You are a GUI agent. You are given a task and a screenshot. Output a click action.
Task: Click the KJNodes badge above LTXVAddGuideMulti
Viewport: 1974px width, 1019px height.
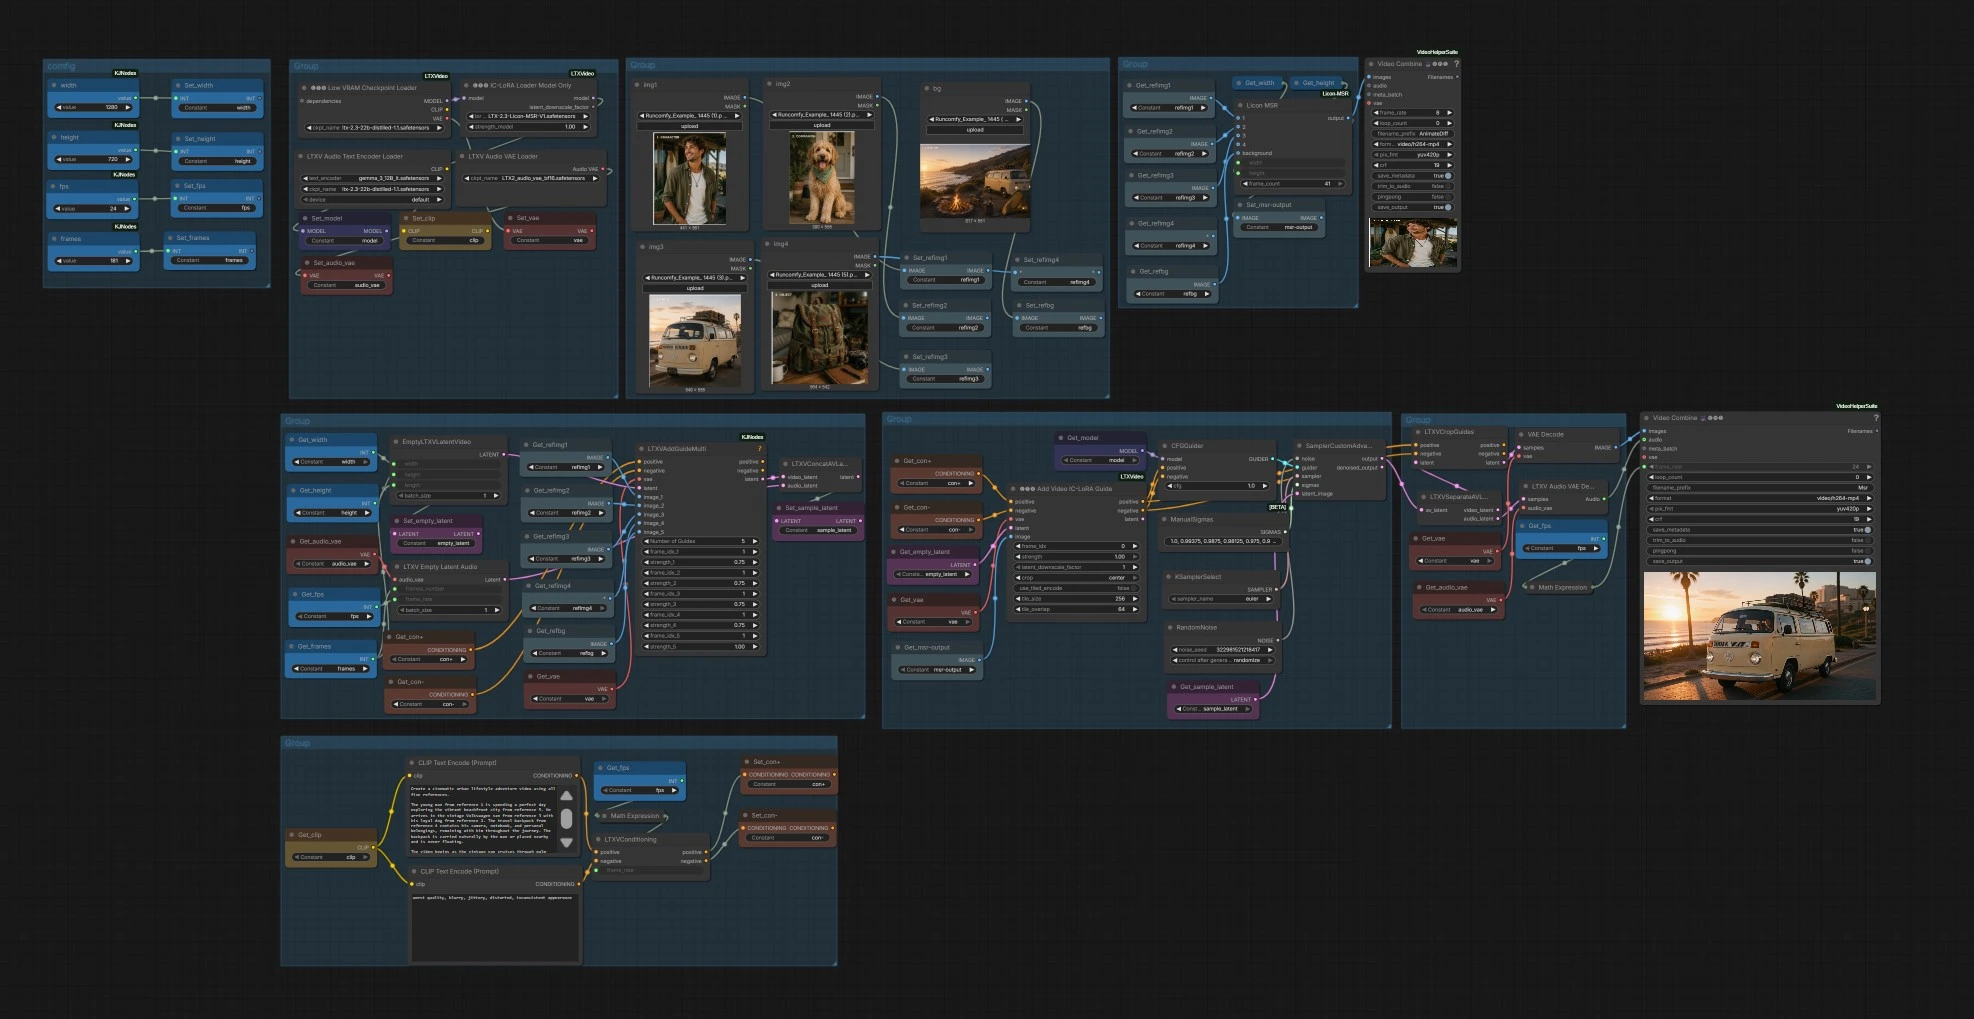752,437
